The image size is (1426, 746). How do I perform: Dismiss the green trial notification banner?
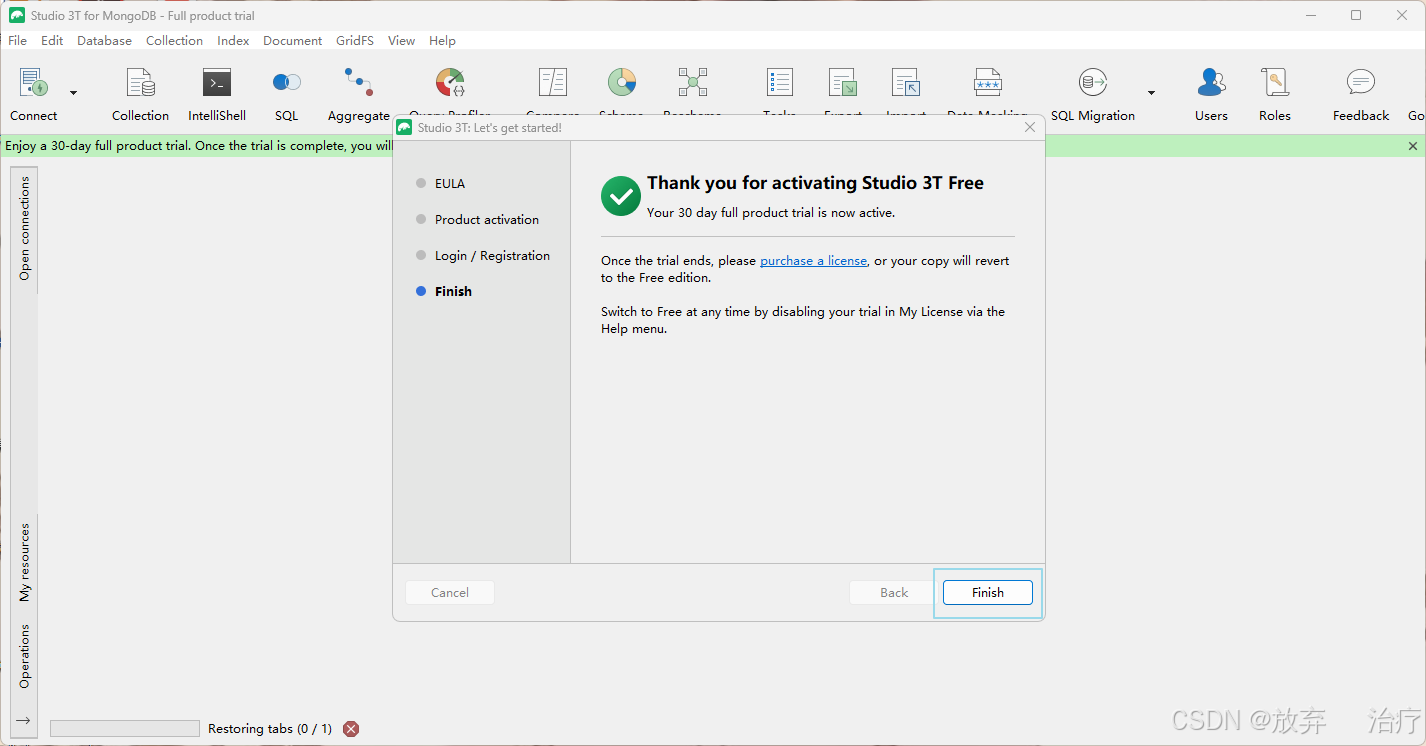[1413, 146]
